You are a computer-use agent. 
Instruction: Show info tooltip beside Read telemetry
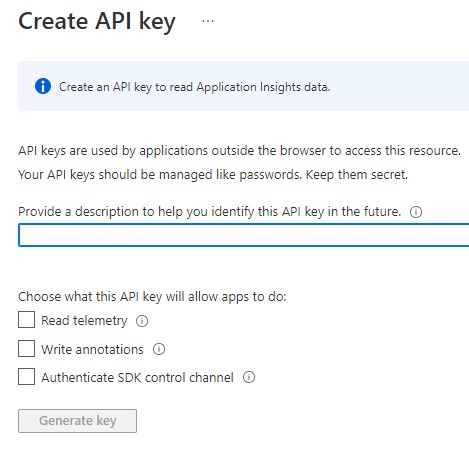142,321
